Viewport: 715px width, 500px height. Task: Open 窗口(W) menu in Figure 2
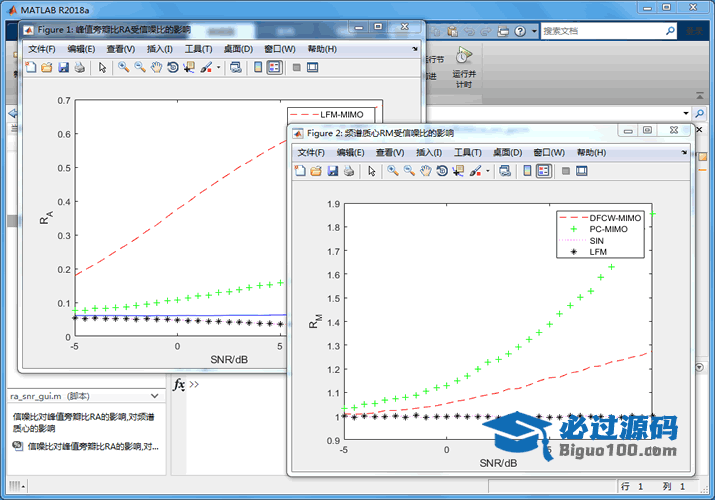pos(549,153)
